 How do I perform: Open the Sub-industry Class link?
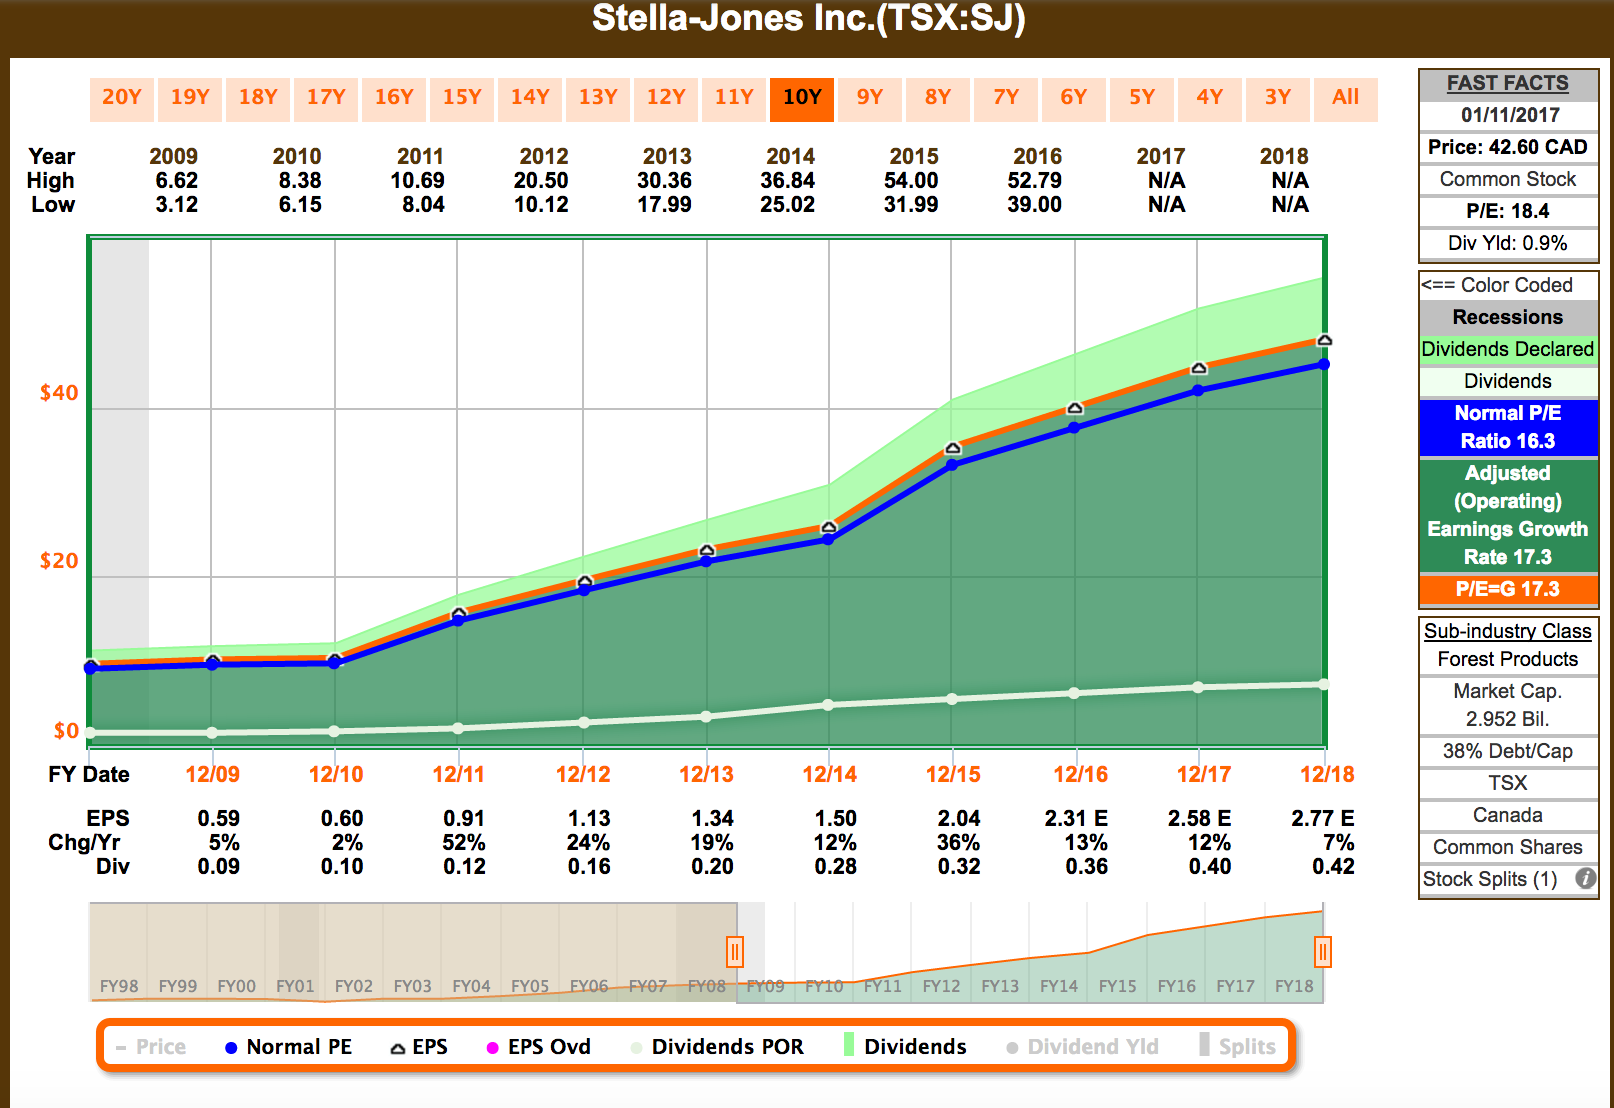[1508, 631]
